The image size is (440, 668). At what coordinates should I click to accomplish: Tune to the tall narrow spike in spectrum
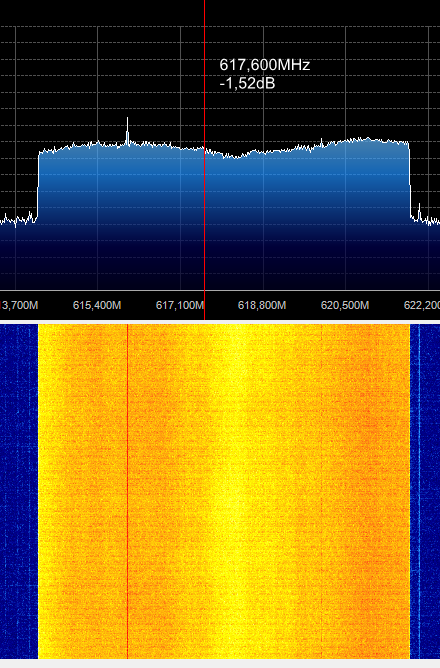127,131
